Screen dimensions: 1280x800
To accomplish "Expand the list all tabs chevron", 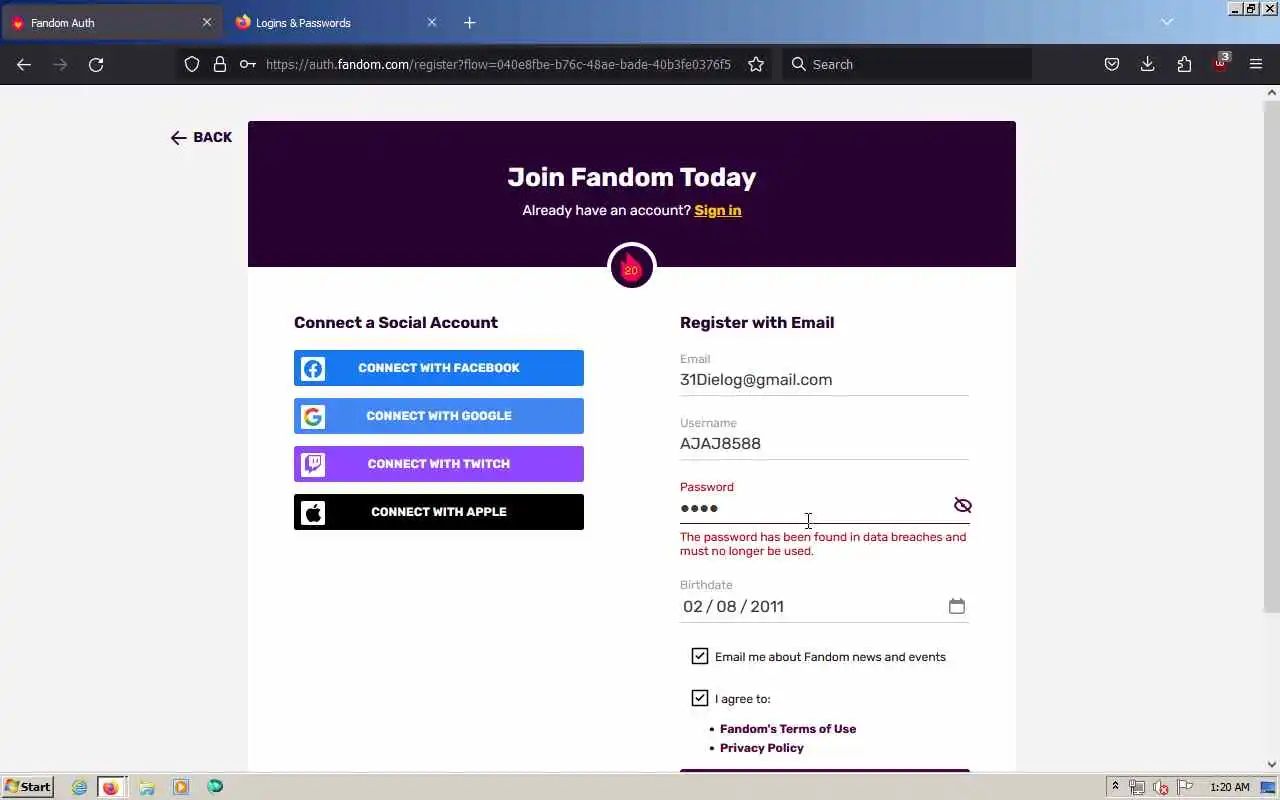I will [1166, 22].
